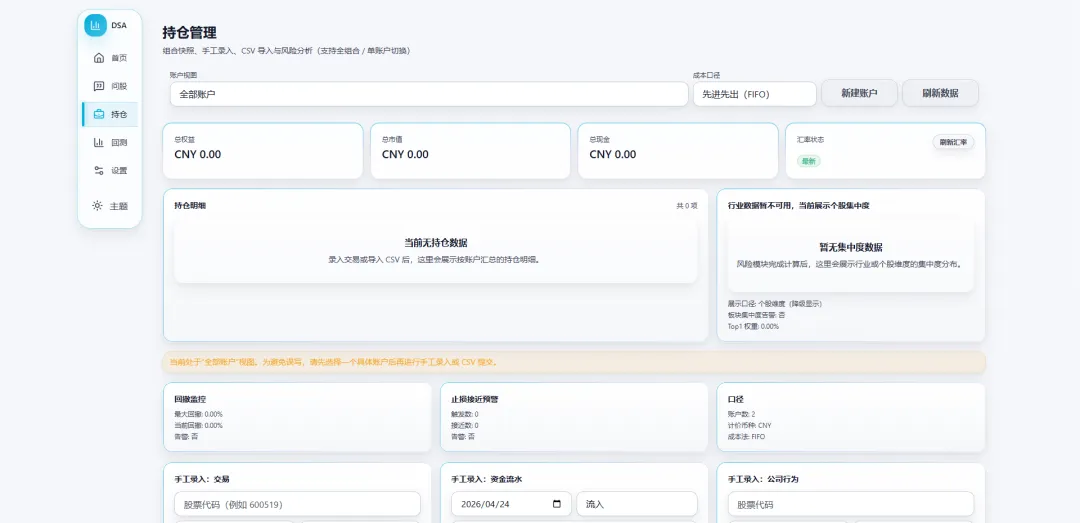Click the 触发数: 0 line
This screenshot has height=523, width=1080.
pyautogui.click(x=465, y=414)
